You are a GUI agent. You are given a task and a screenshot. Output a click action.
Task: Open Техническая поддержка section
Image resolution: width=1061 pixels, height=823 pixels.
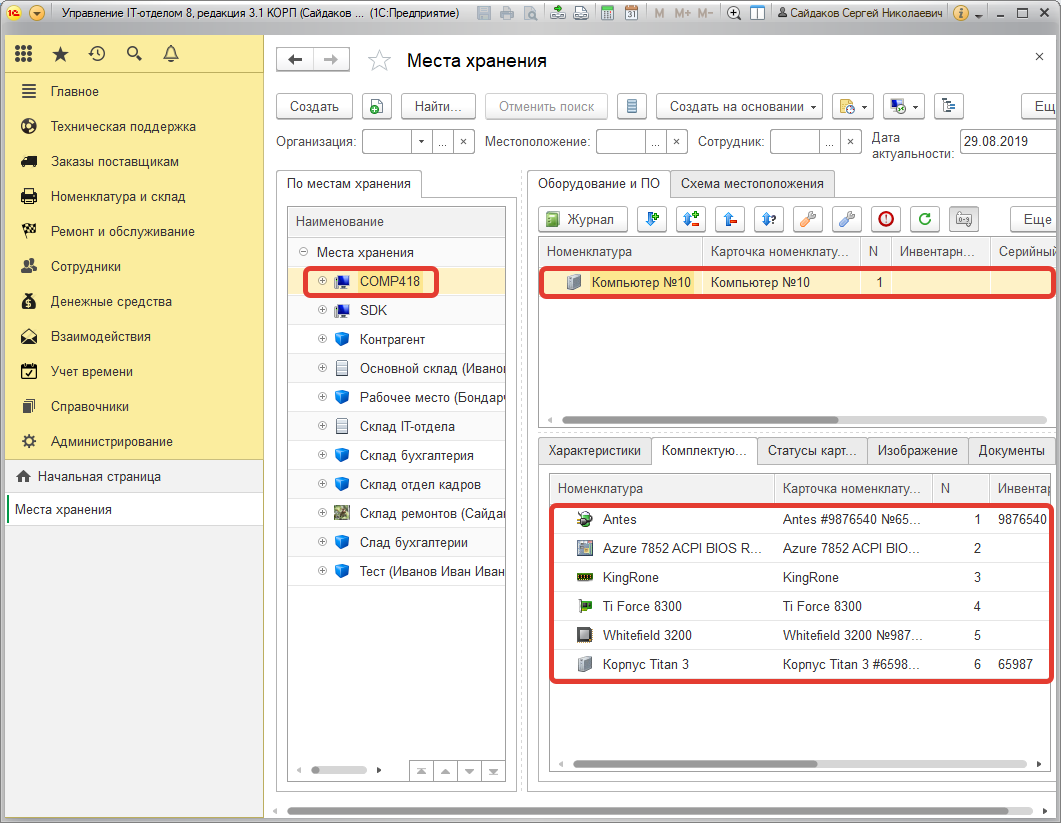tap(123, 127)
